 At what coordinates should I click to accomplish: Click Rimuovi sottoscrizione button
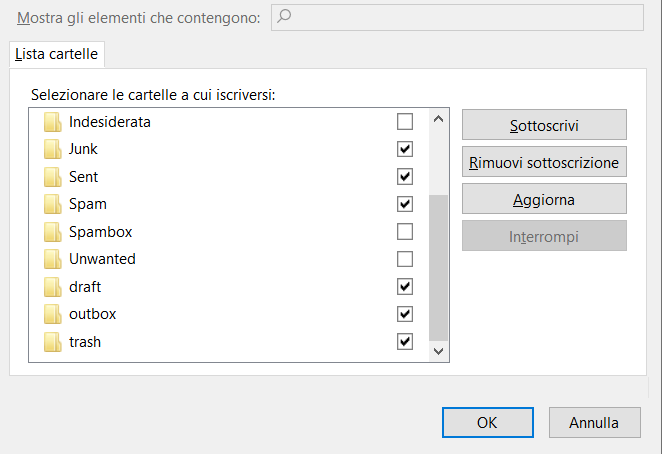tap(544, 162)
